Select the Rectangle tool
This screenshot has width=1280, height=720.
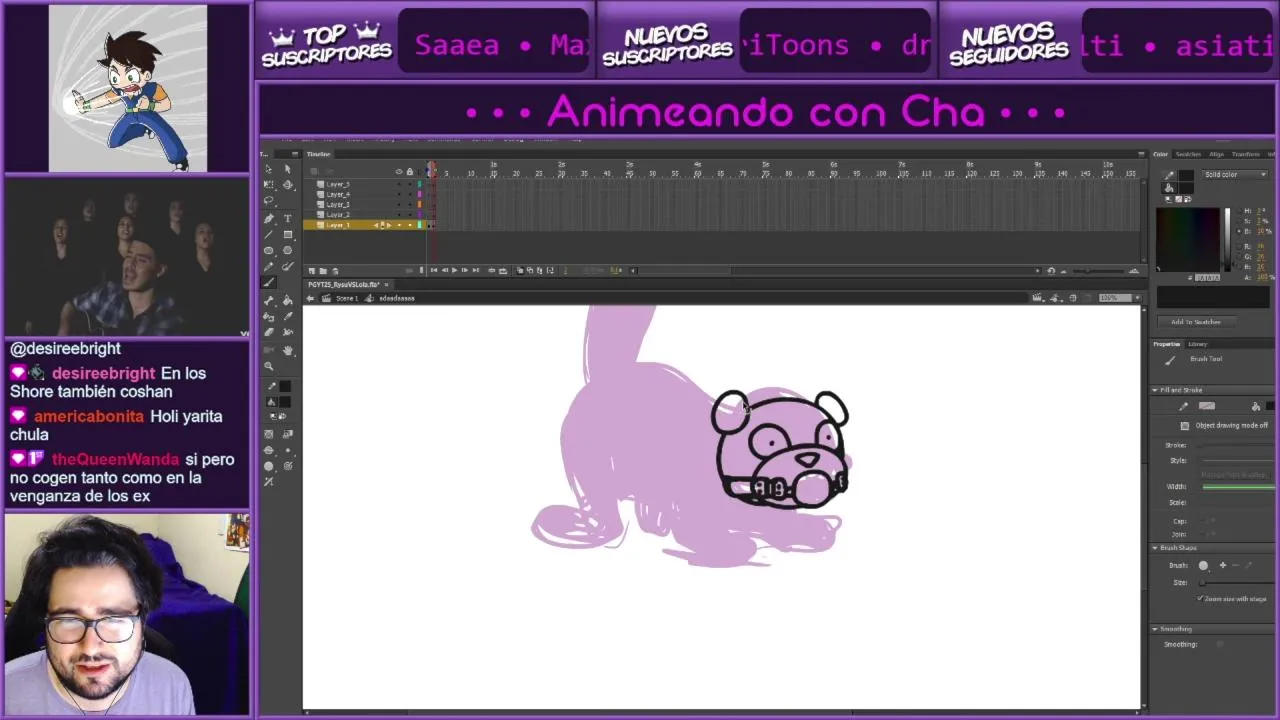point(288,235)
